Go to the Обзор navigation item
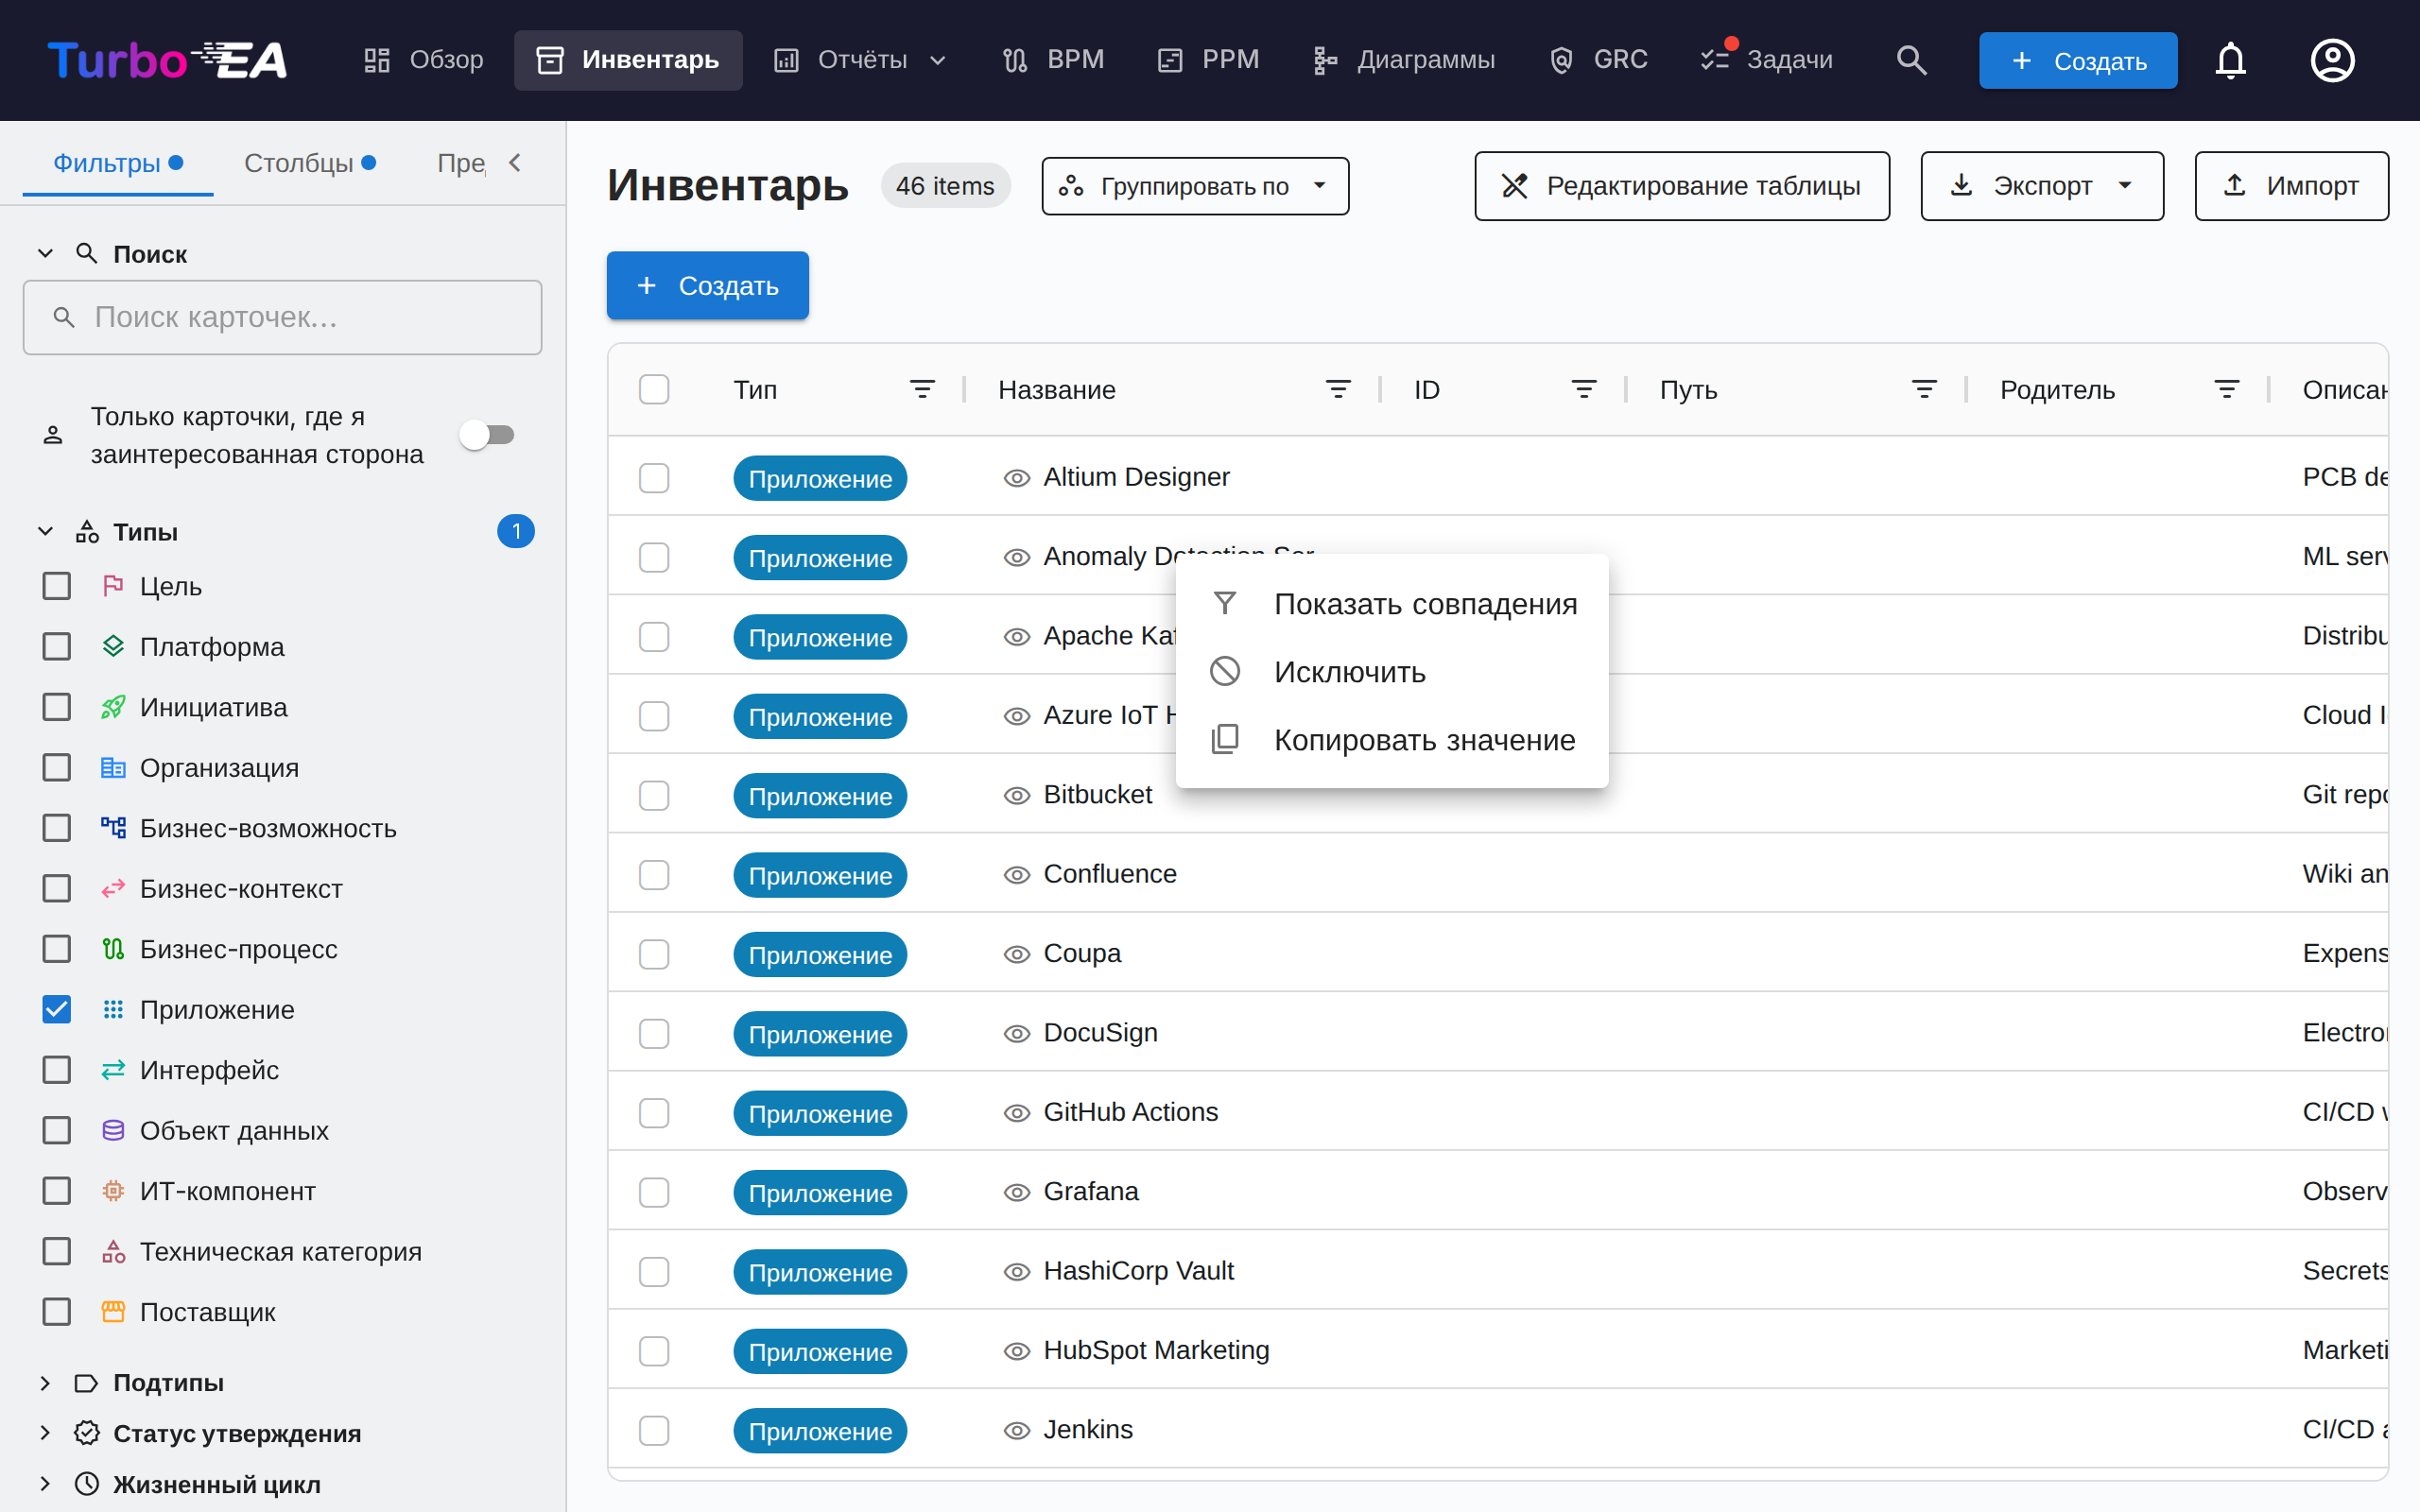2420x1512 pixels. click(x=424, y=60)
